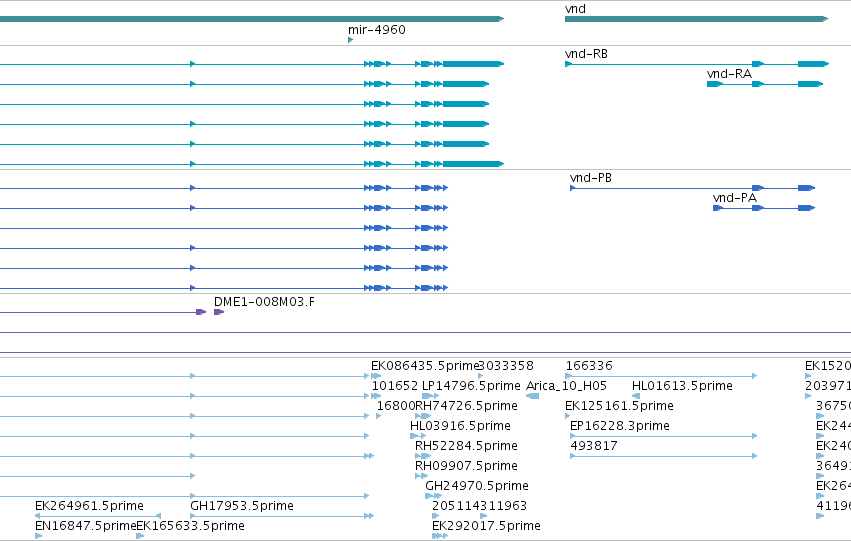Viewport: 851px width, 541px height.
Task: Select EST RH09907.5prime
Action: point(421,476)
